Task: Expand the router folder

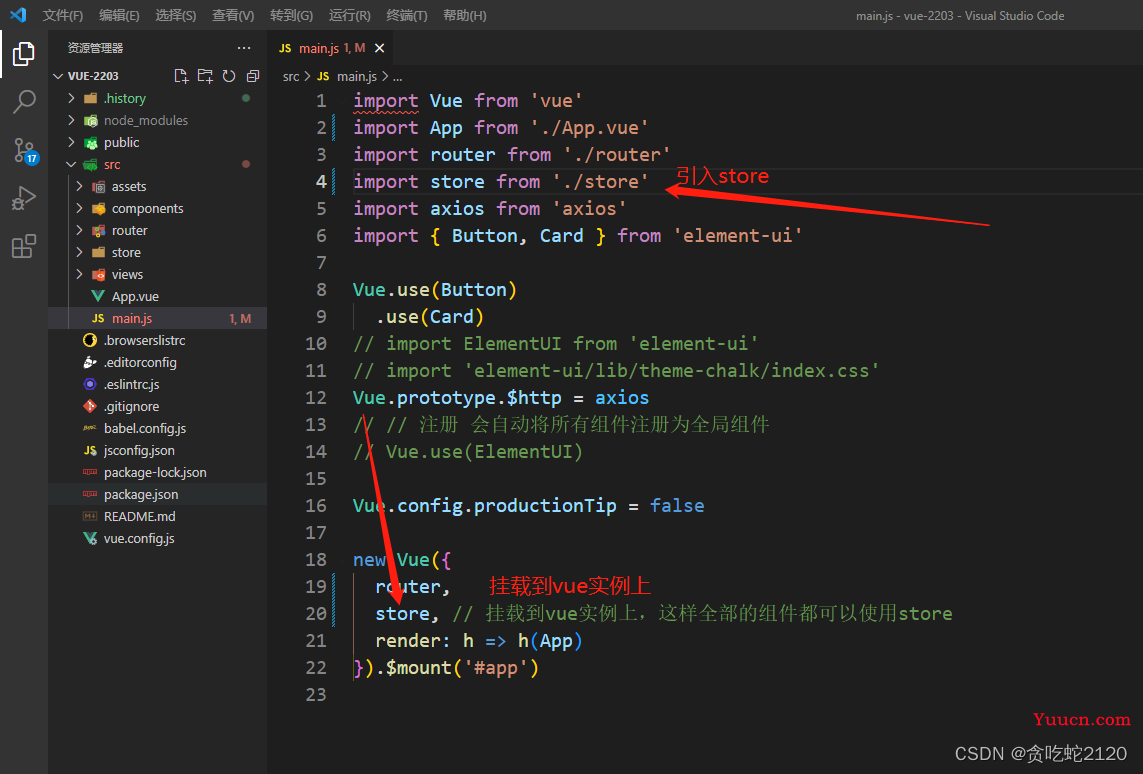Action: click(157, 230)
